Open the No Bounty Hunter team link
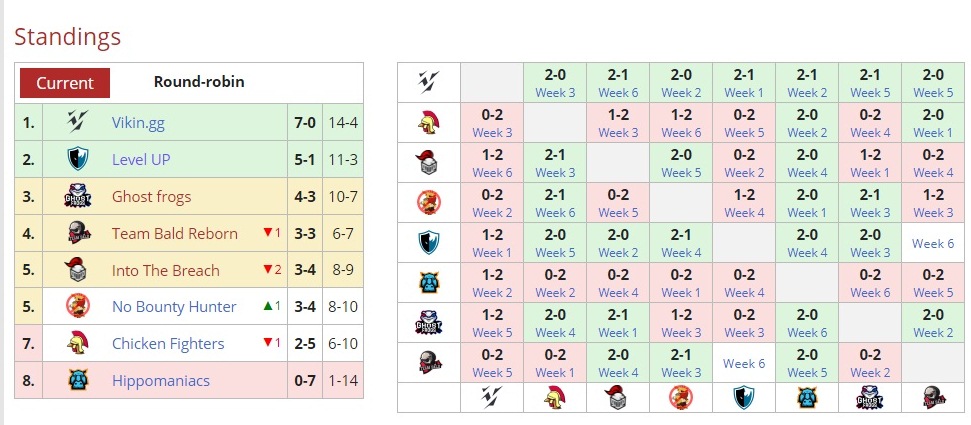The height and width of the screenshot is (425, 971). point(174,307)
